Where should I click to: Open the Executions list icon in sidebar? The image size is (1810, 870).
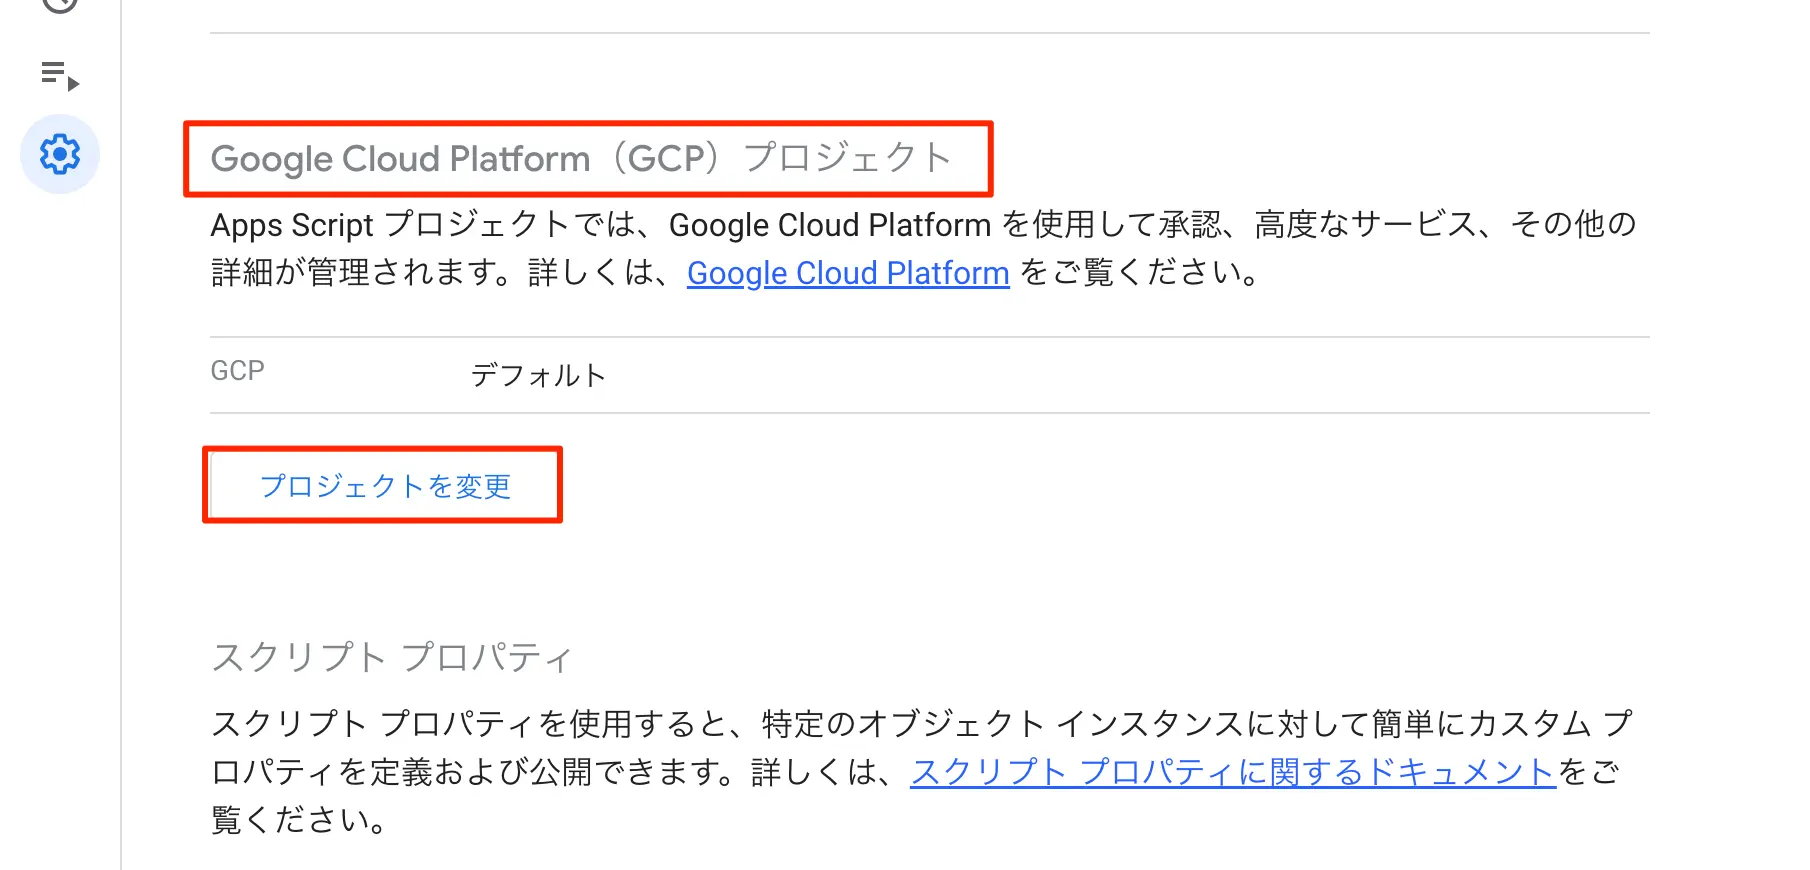[x=59, y=76]
